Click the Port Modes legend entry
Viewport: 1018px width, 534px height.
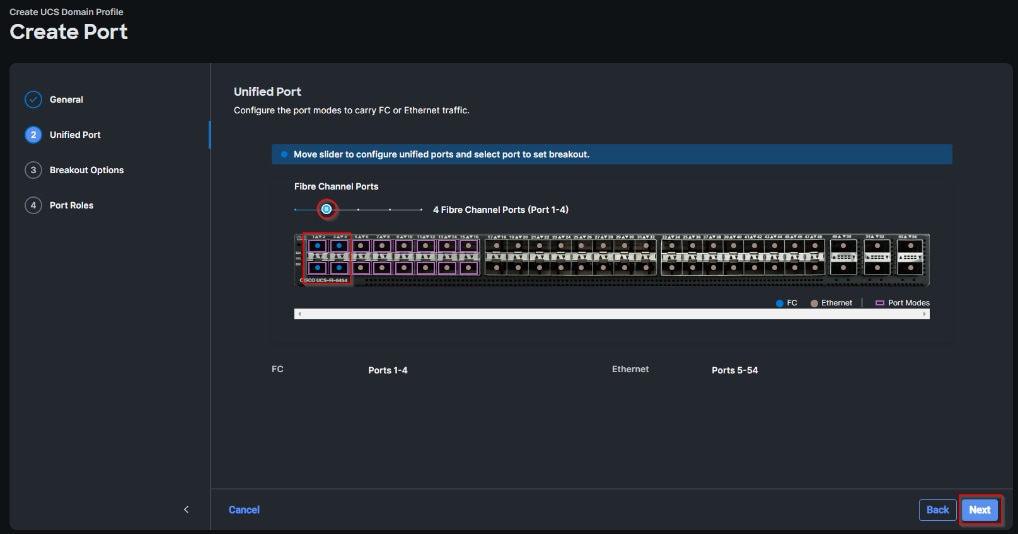click(902, 303)
